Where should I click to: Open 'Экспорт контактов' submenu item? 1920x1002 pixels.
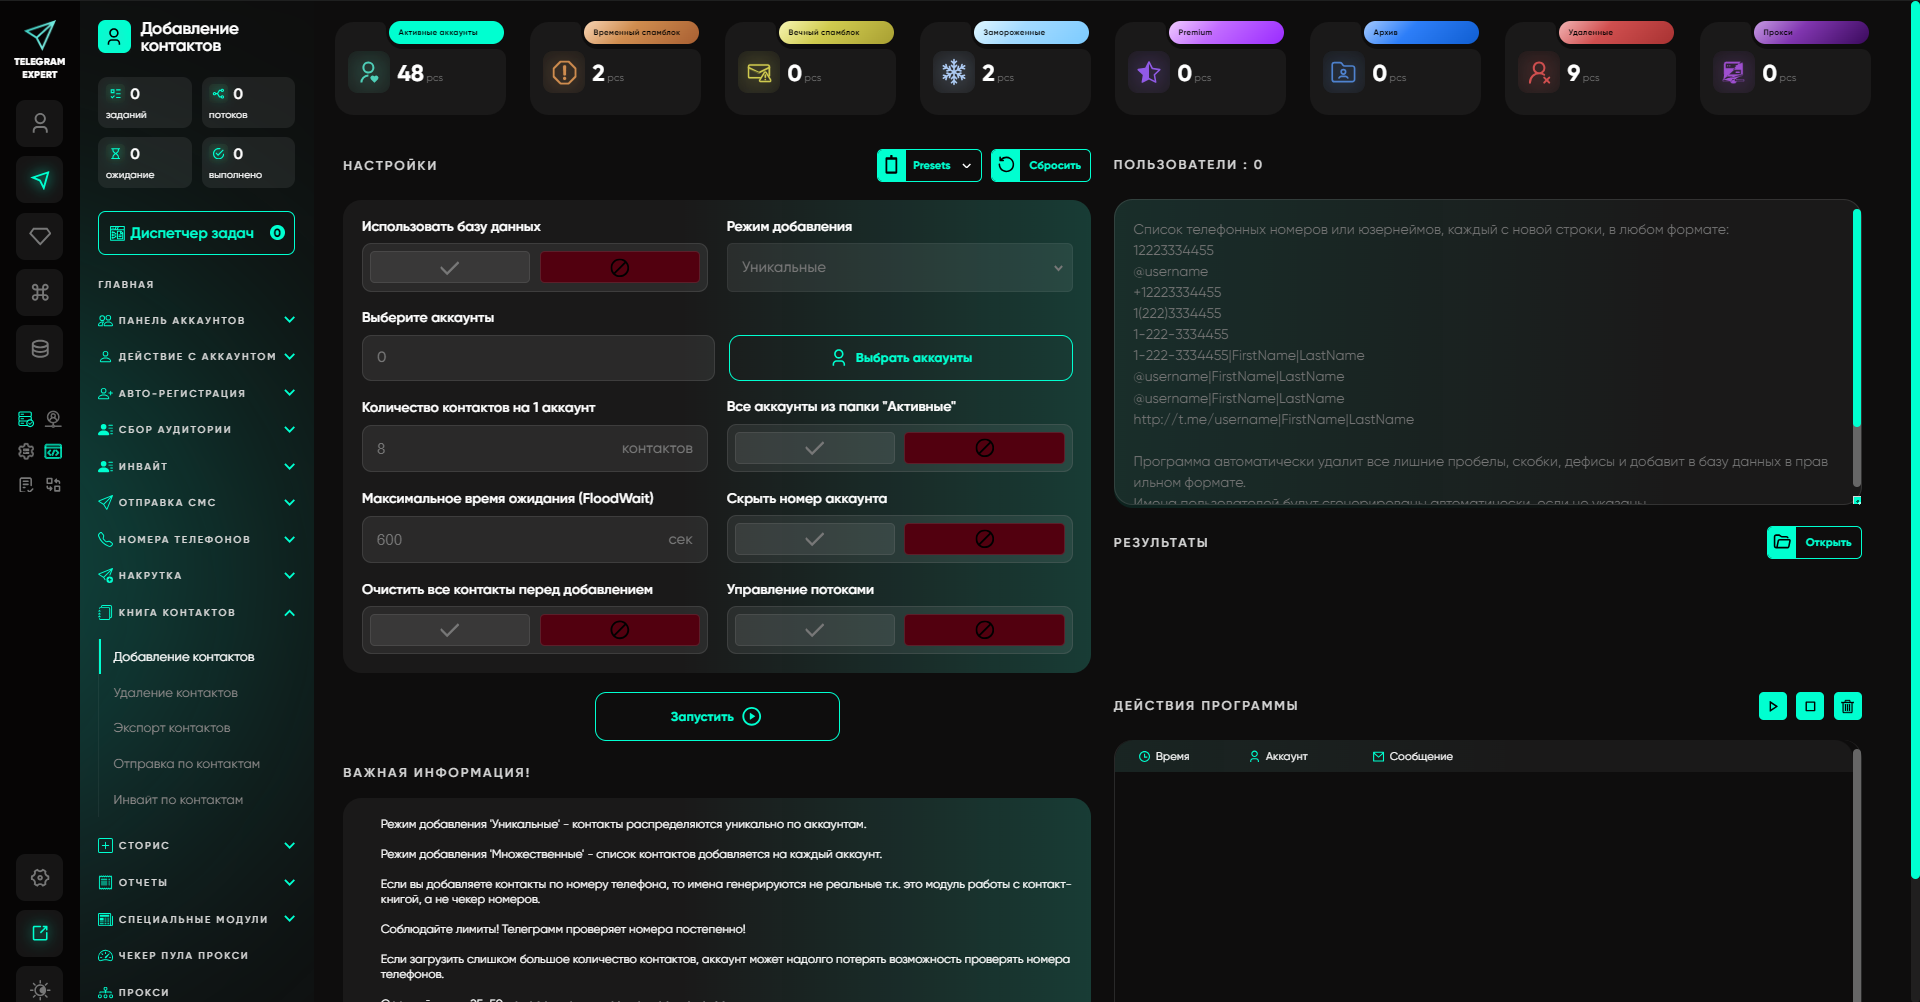pos(171,728)
